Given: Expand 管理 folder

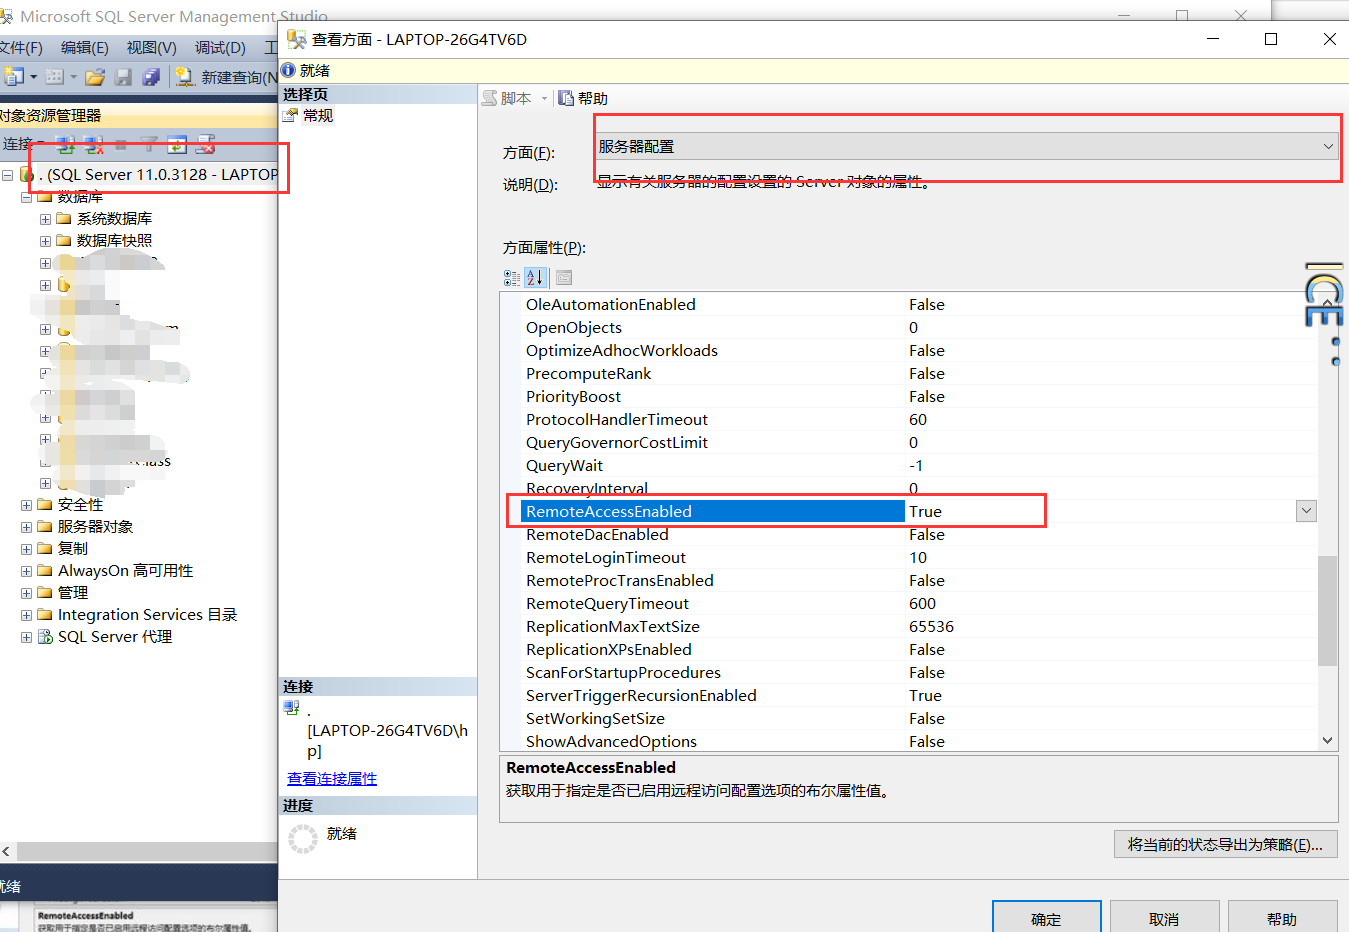Looking at the screenshot, I should click(27, 593).
